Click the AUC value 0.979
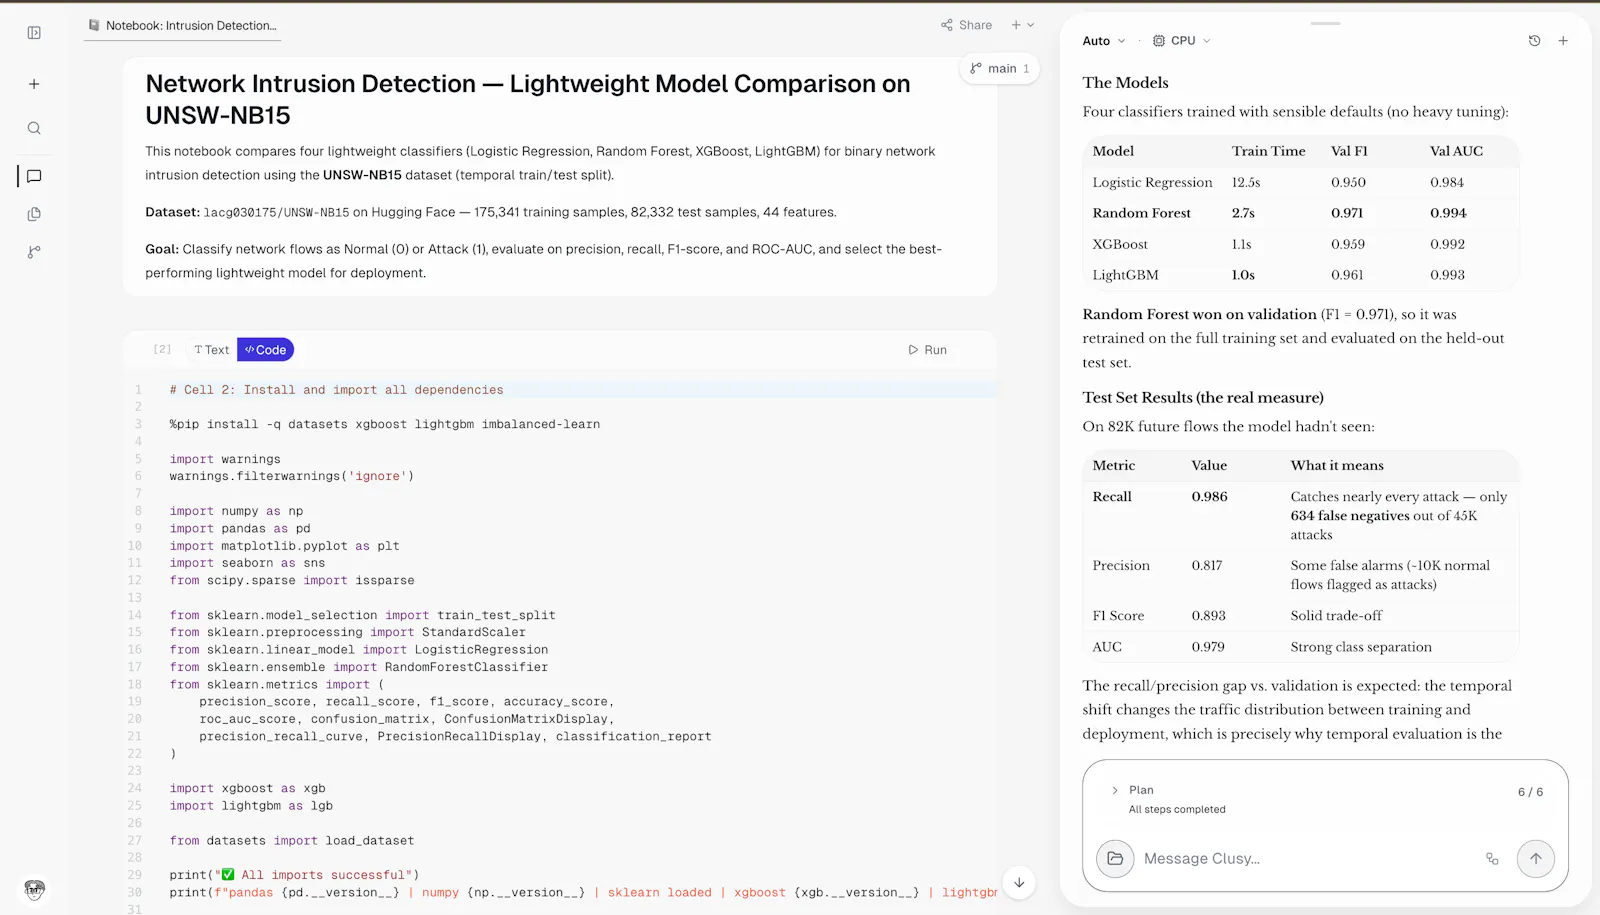 click(x=1208, y=647)
